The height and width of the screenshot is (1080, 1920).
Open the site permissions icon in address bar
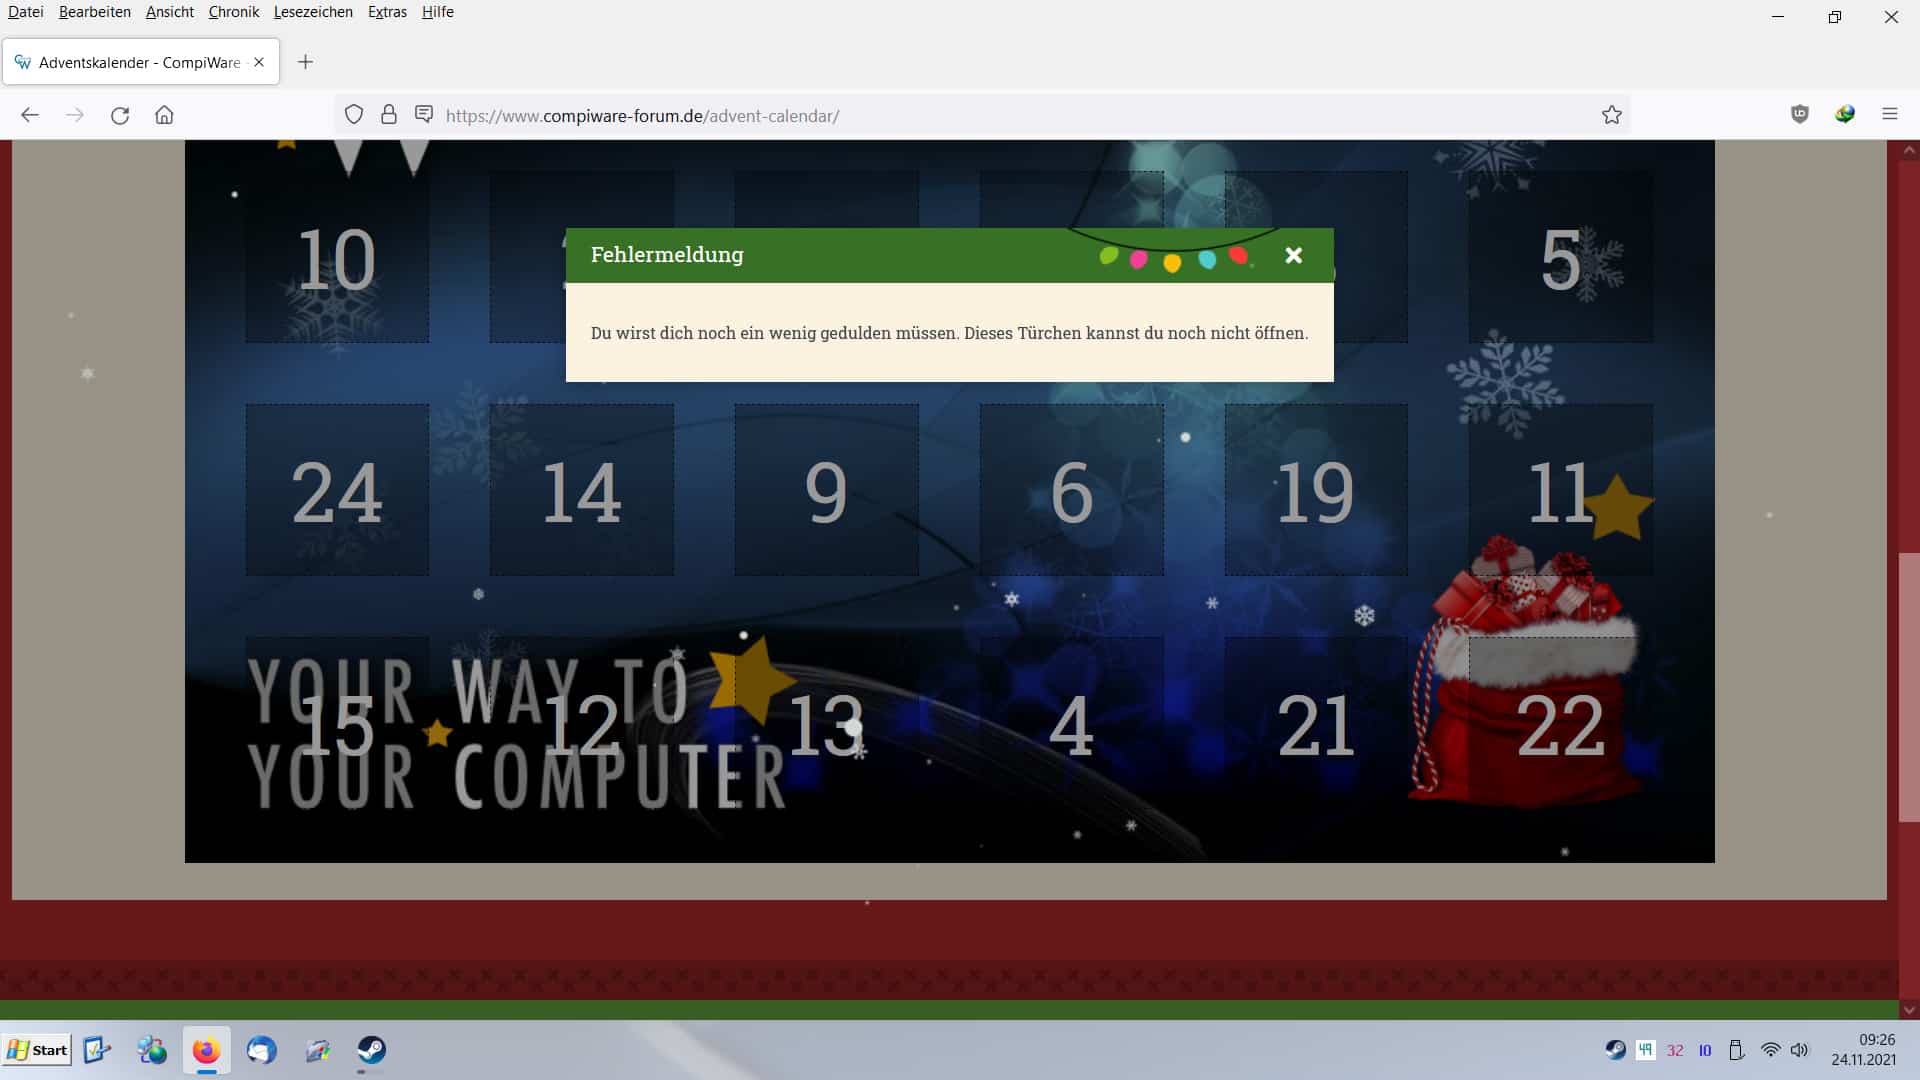424,115
